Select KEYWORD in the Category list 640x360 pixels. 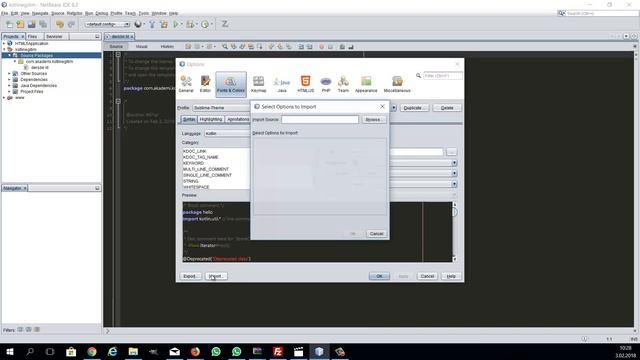193,163
